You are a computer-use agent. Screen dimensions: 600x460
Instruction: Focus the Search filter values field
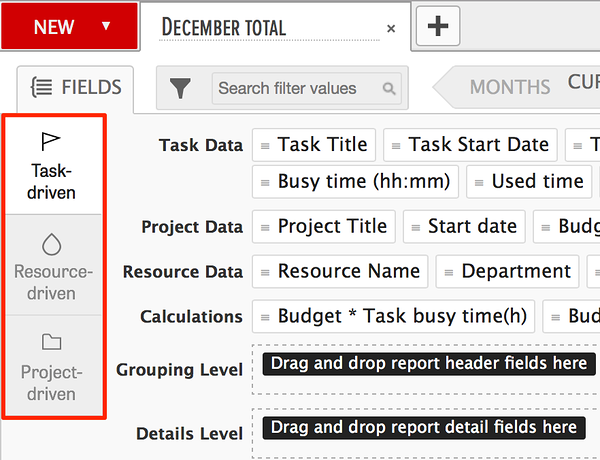307,88
